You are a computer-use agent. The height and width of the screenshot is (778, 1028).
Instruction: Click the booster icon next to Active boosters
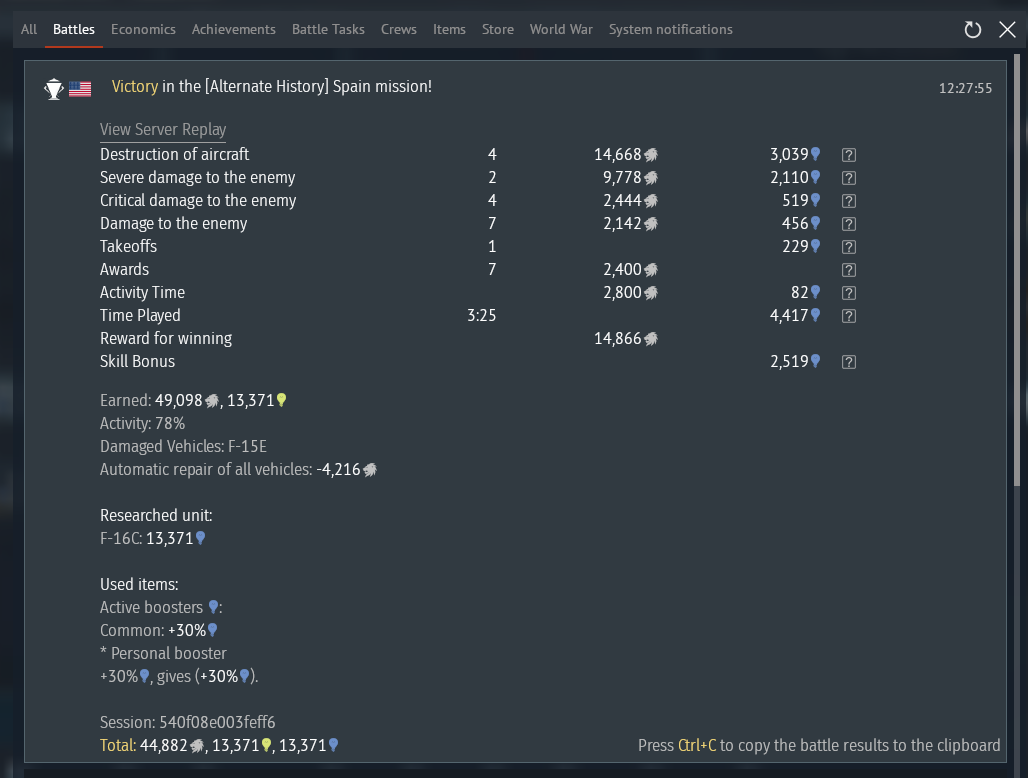coord(213,607)
